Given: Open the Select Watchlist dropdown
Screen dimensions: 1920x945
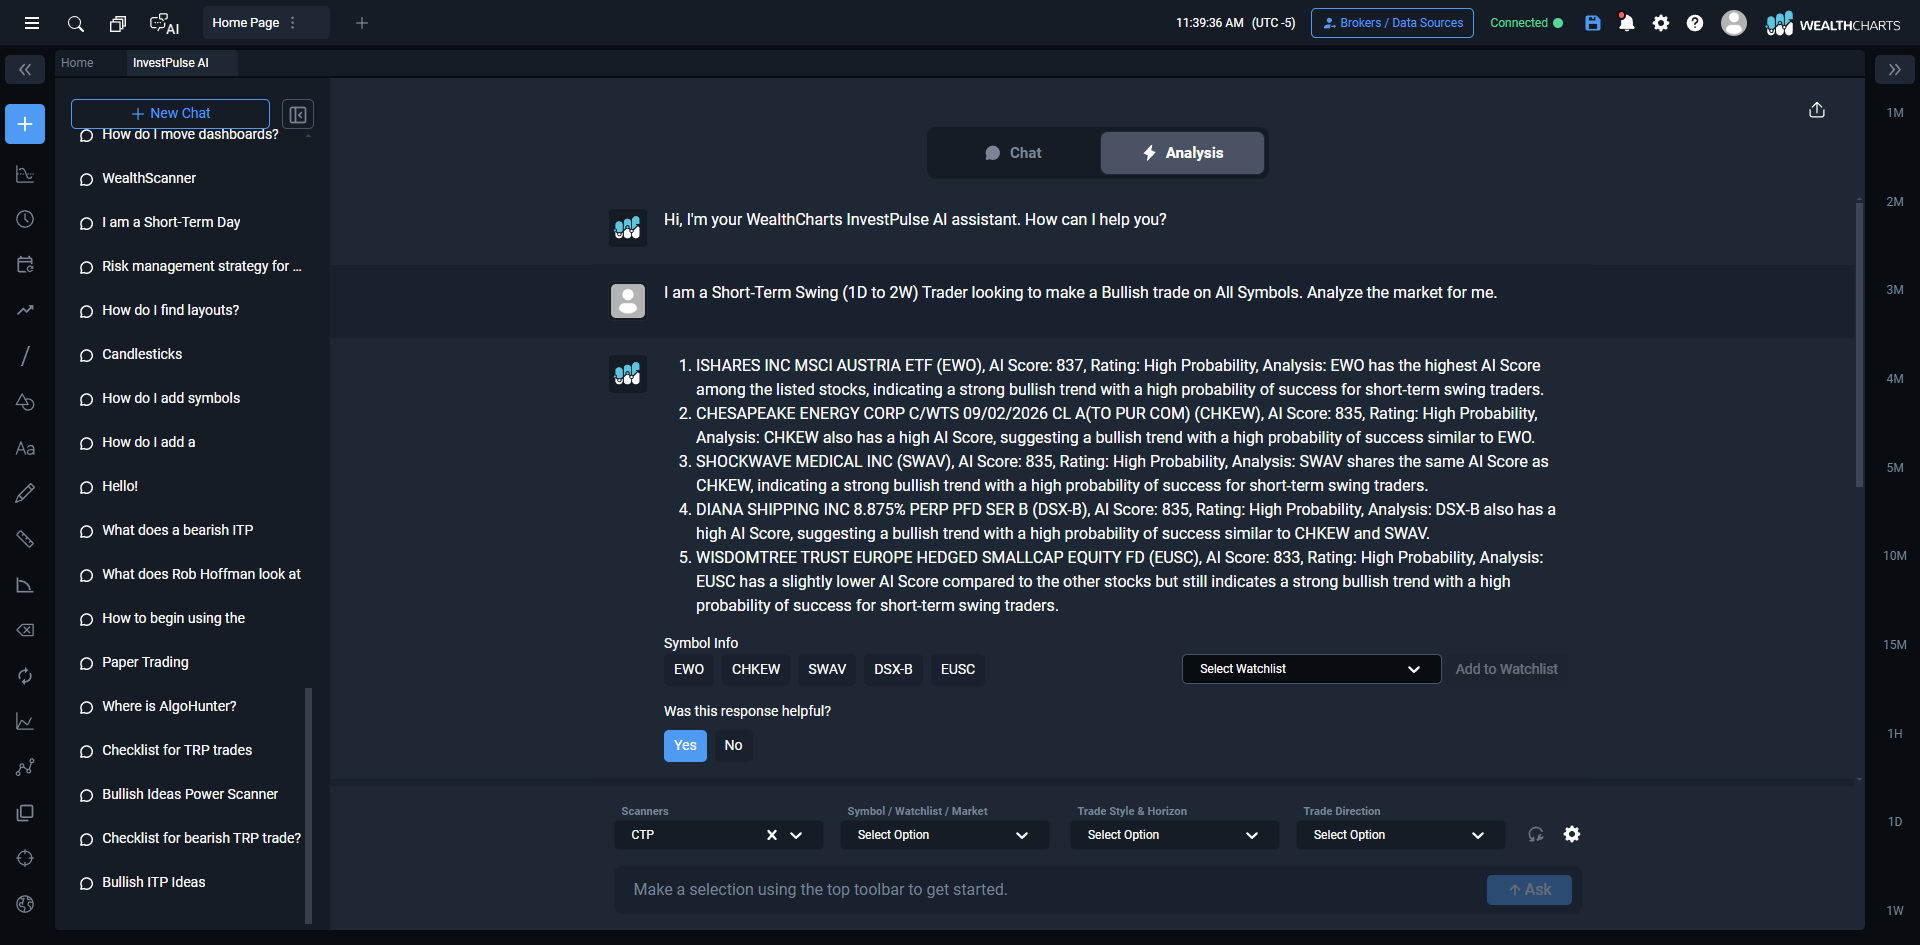Looking at the screenshot, I should (1311, 669).
